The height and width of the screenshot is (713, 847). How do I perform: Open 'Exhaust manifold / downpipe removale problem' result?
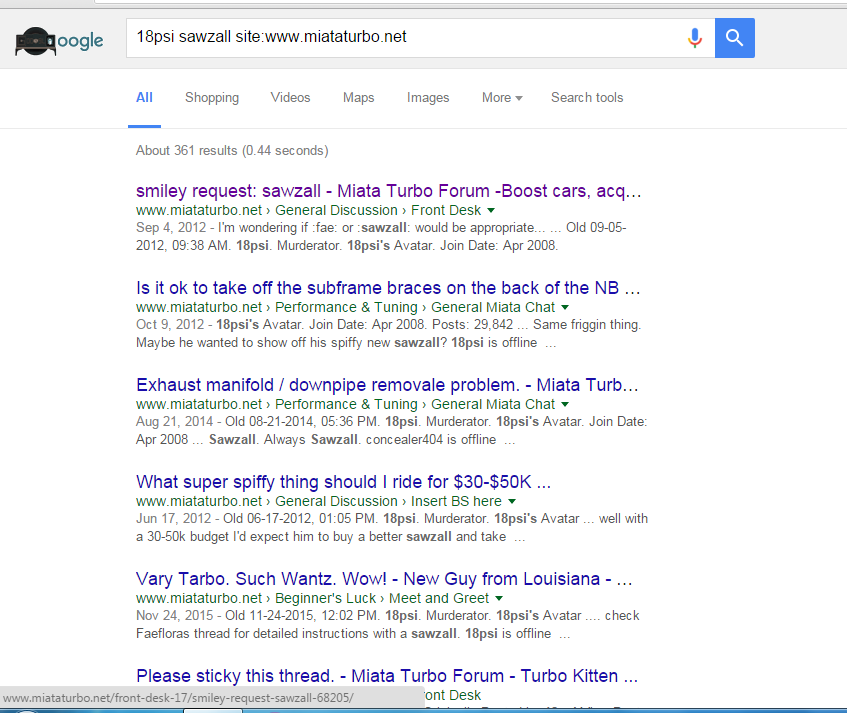[x=387, y=385]
